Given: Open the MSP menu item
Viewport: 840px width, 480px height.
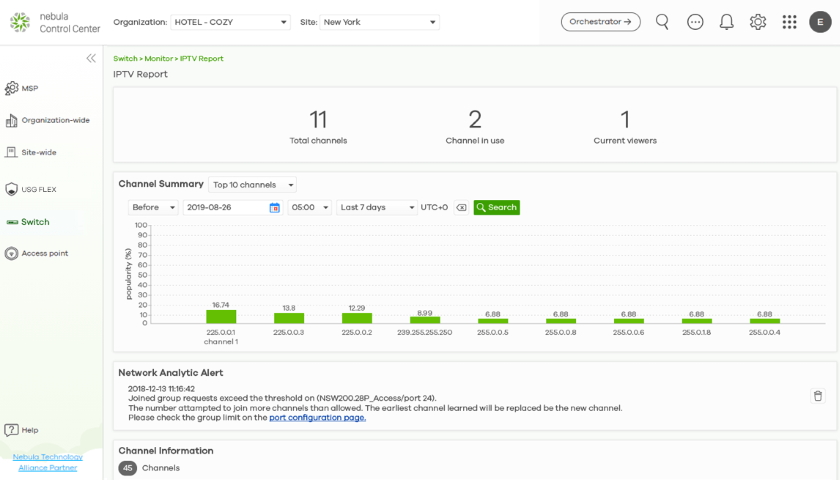Looking at the screenshot, I should click(x=30, y=88).
